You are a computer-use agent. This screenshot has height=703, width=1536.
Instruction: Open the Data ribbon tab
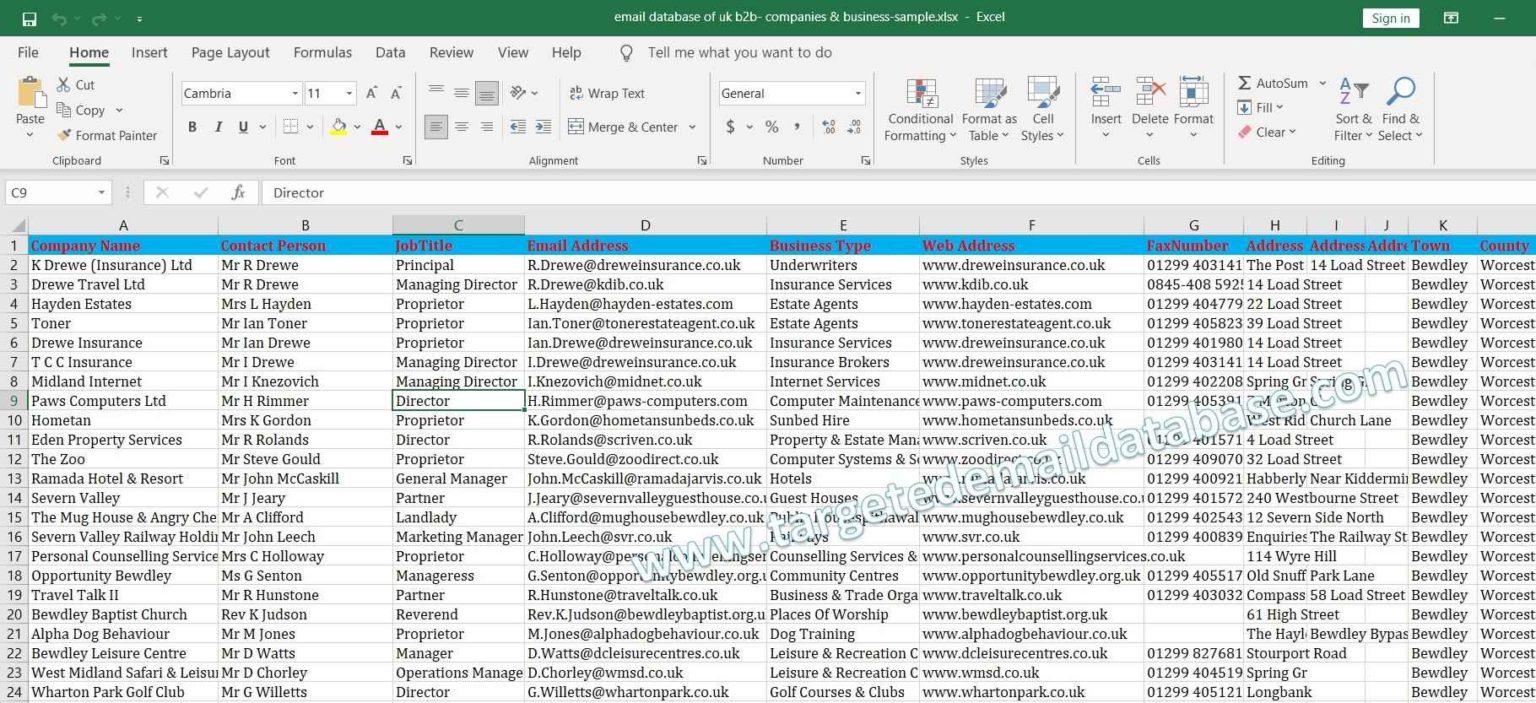pyautogui.click(x=390, y=52)
